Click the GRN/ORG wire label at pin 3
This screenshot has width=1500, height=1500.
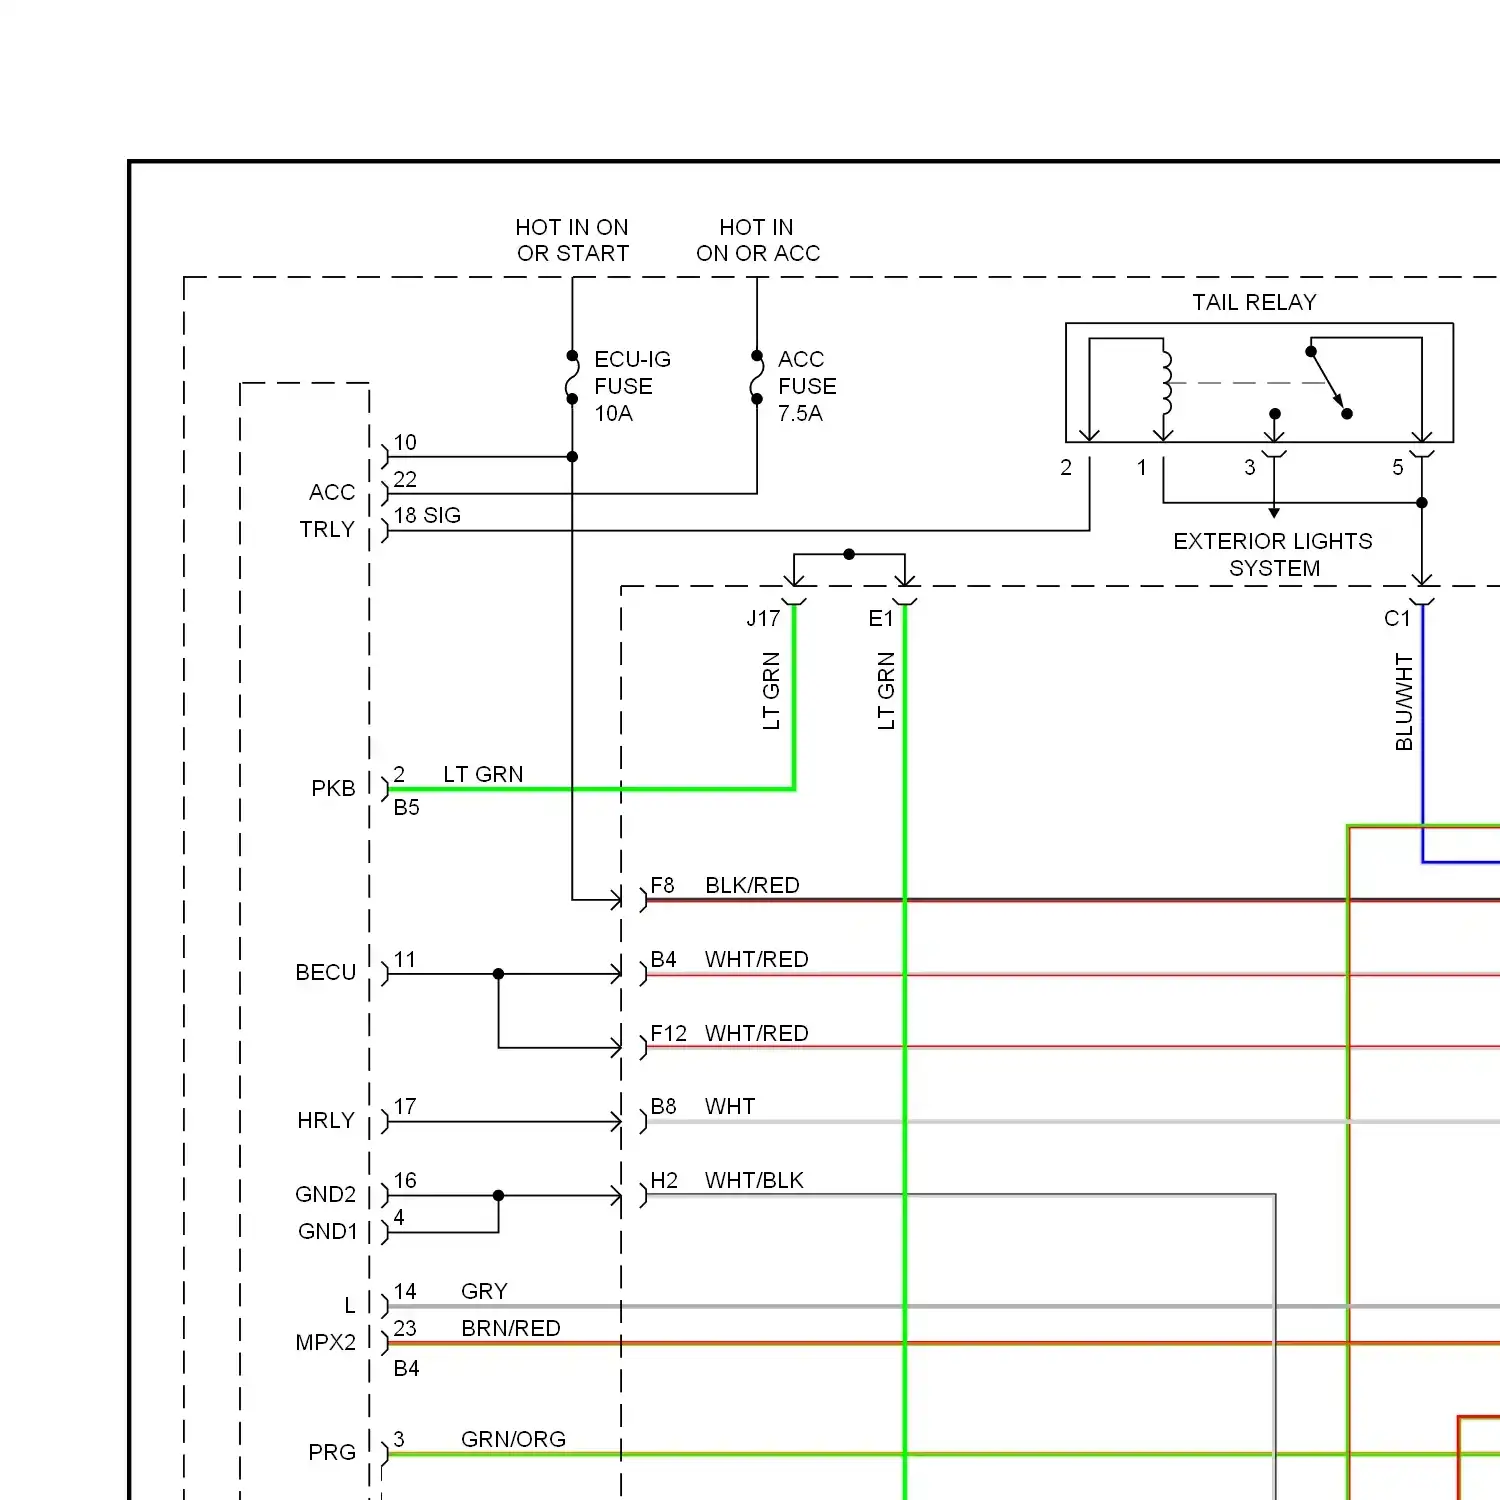click(x=514, y=1440)
